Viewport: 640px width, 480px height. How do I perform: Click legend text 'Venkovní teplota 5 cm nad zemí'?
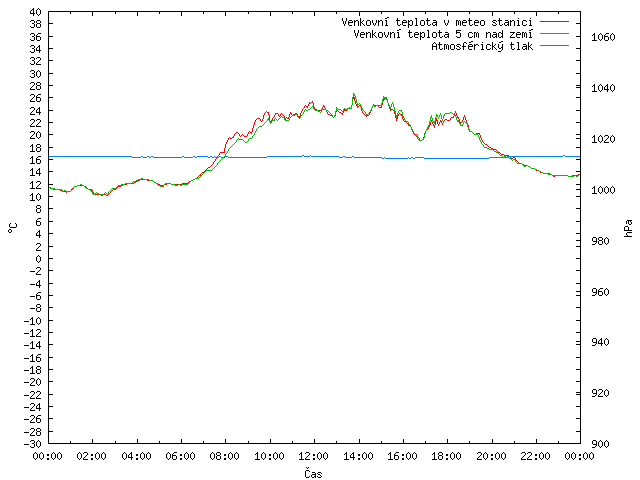pos(443,34)
